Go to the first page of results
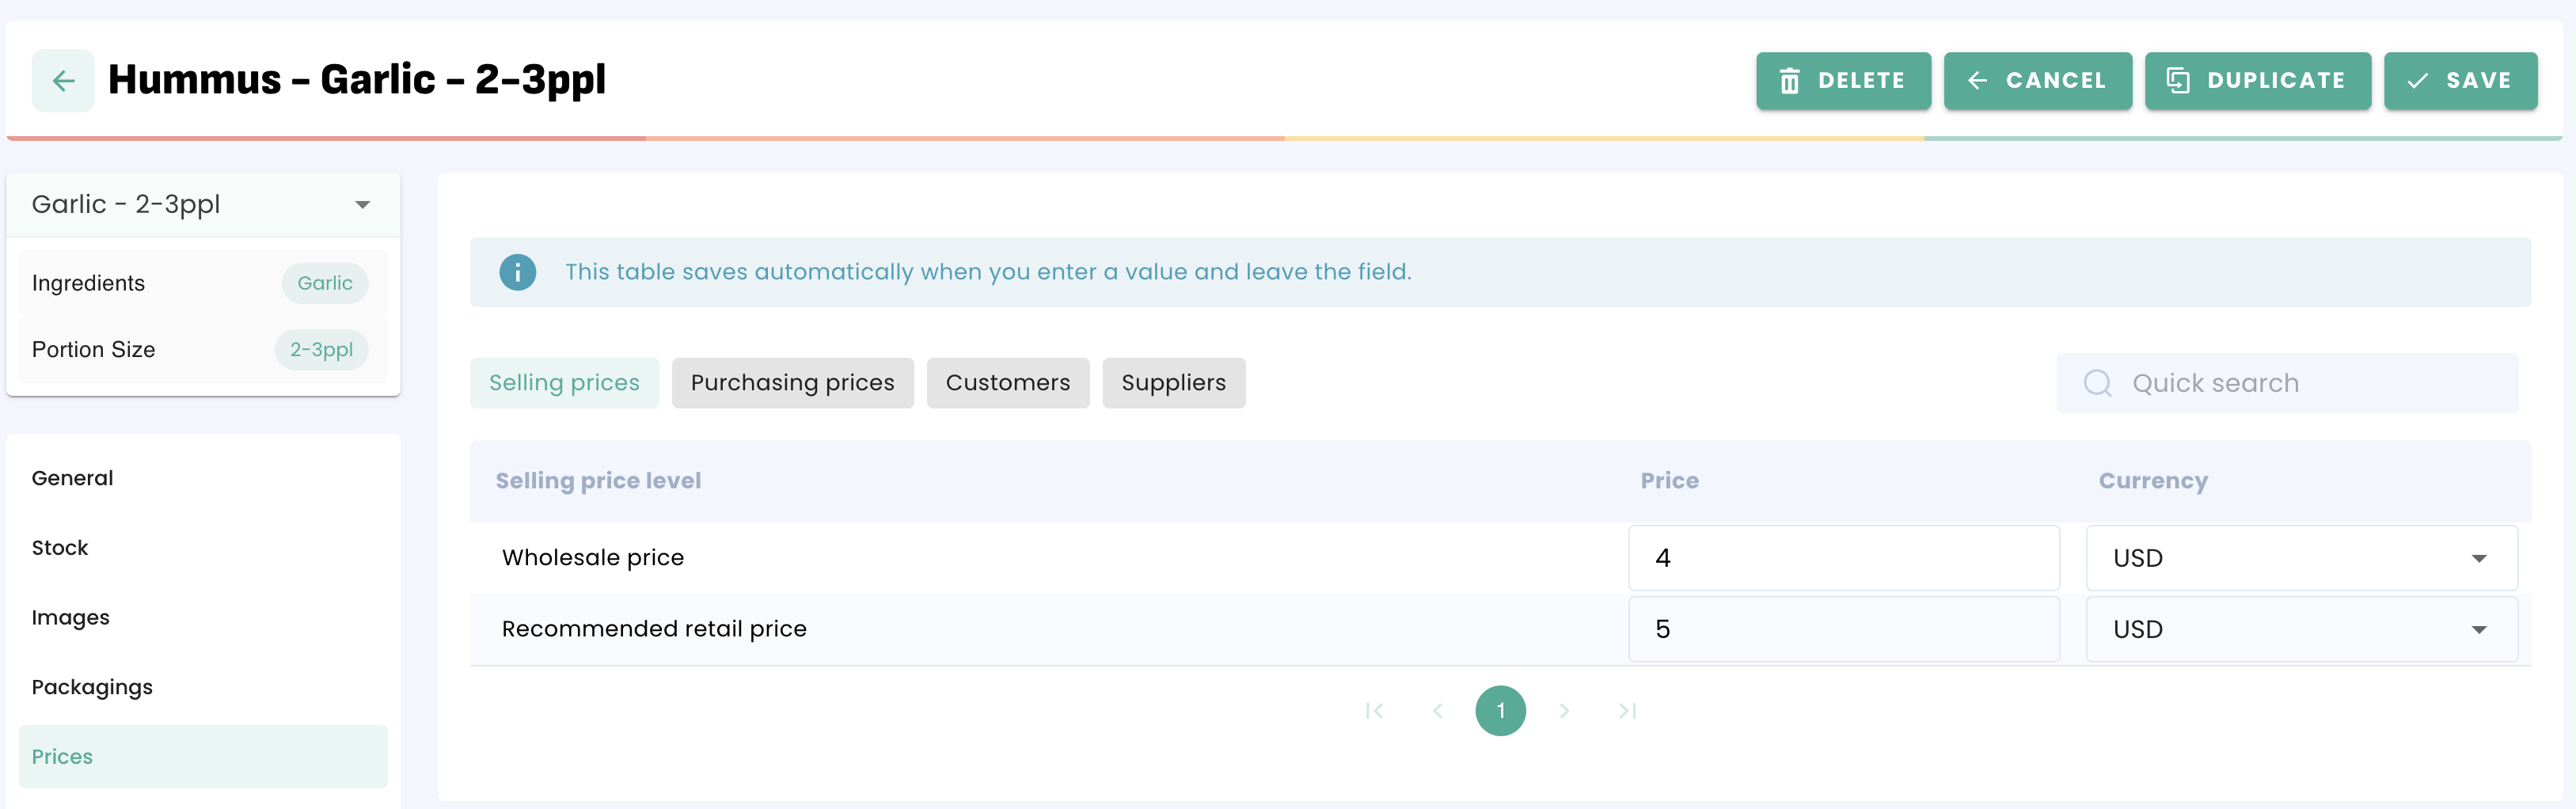2576x809 pixels. tap(1374, 711)
